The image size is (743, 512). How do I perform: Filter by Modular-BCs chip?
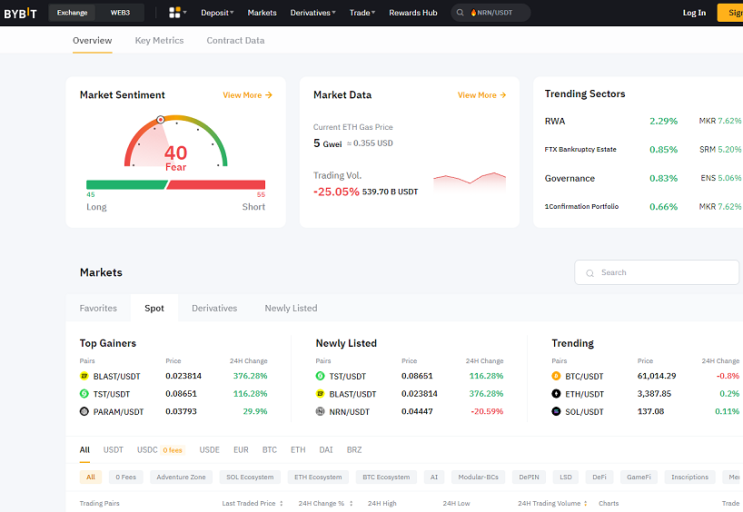click(x=478, y=477)
